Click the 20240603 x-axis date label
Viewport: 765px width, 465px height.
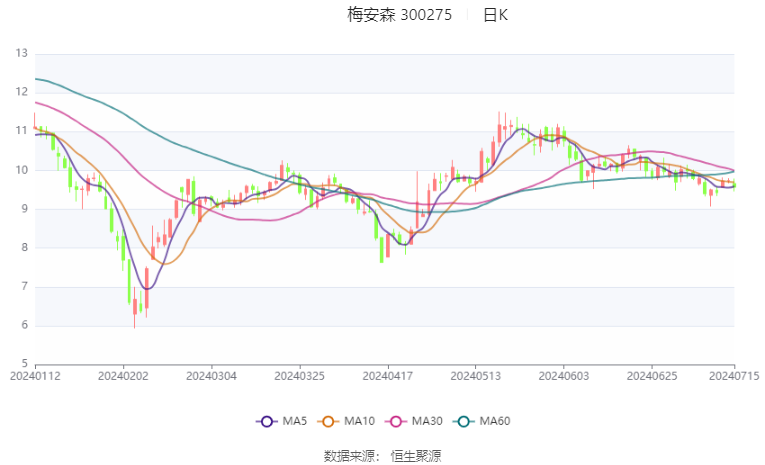pyautogui.click(x=564, y=376)
